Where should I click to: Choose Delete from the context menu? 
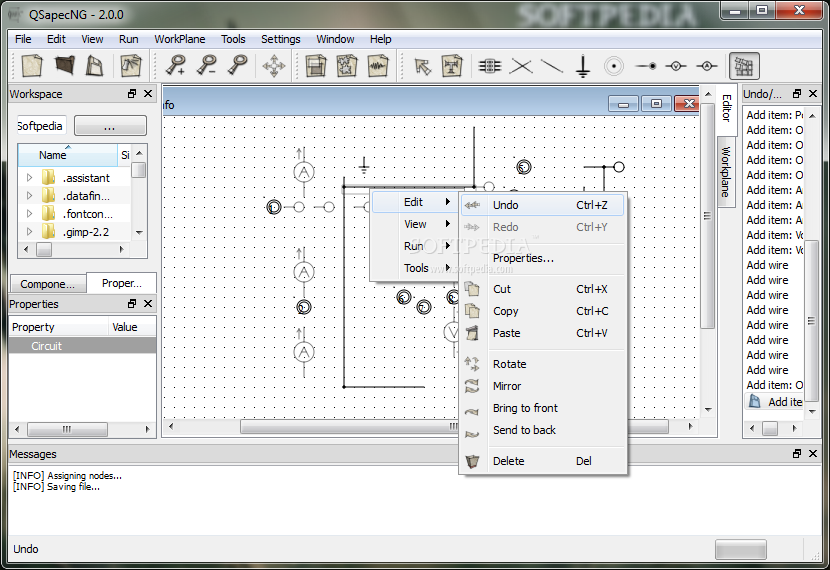tap(543, 461)
